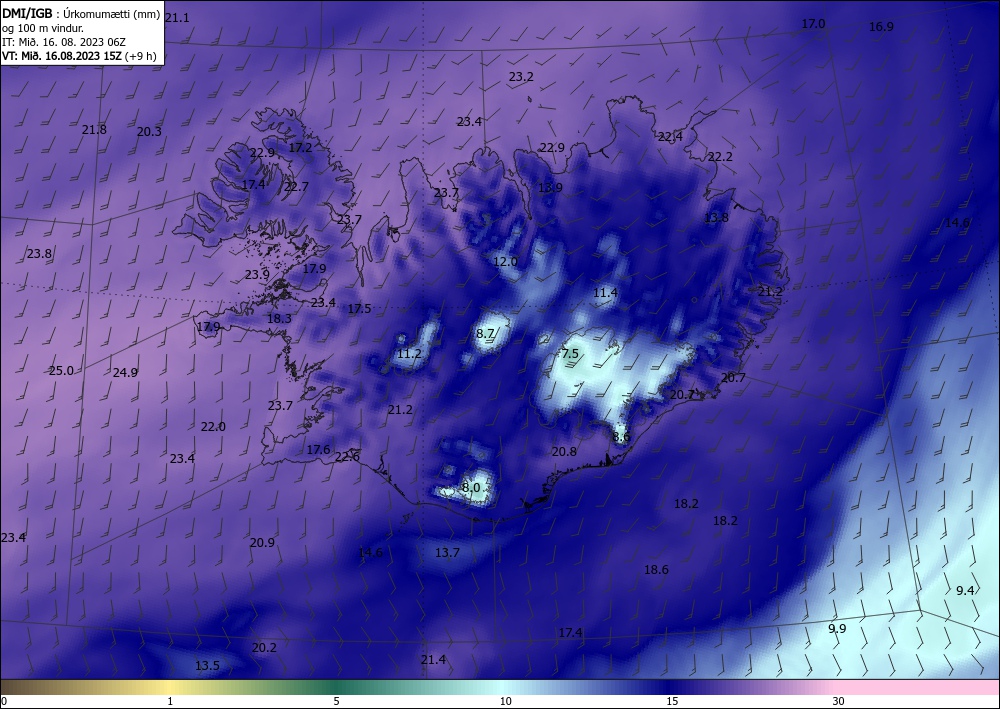Click the 18.3 value label

279,318
